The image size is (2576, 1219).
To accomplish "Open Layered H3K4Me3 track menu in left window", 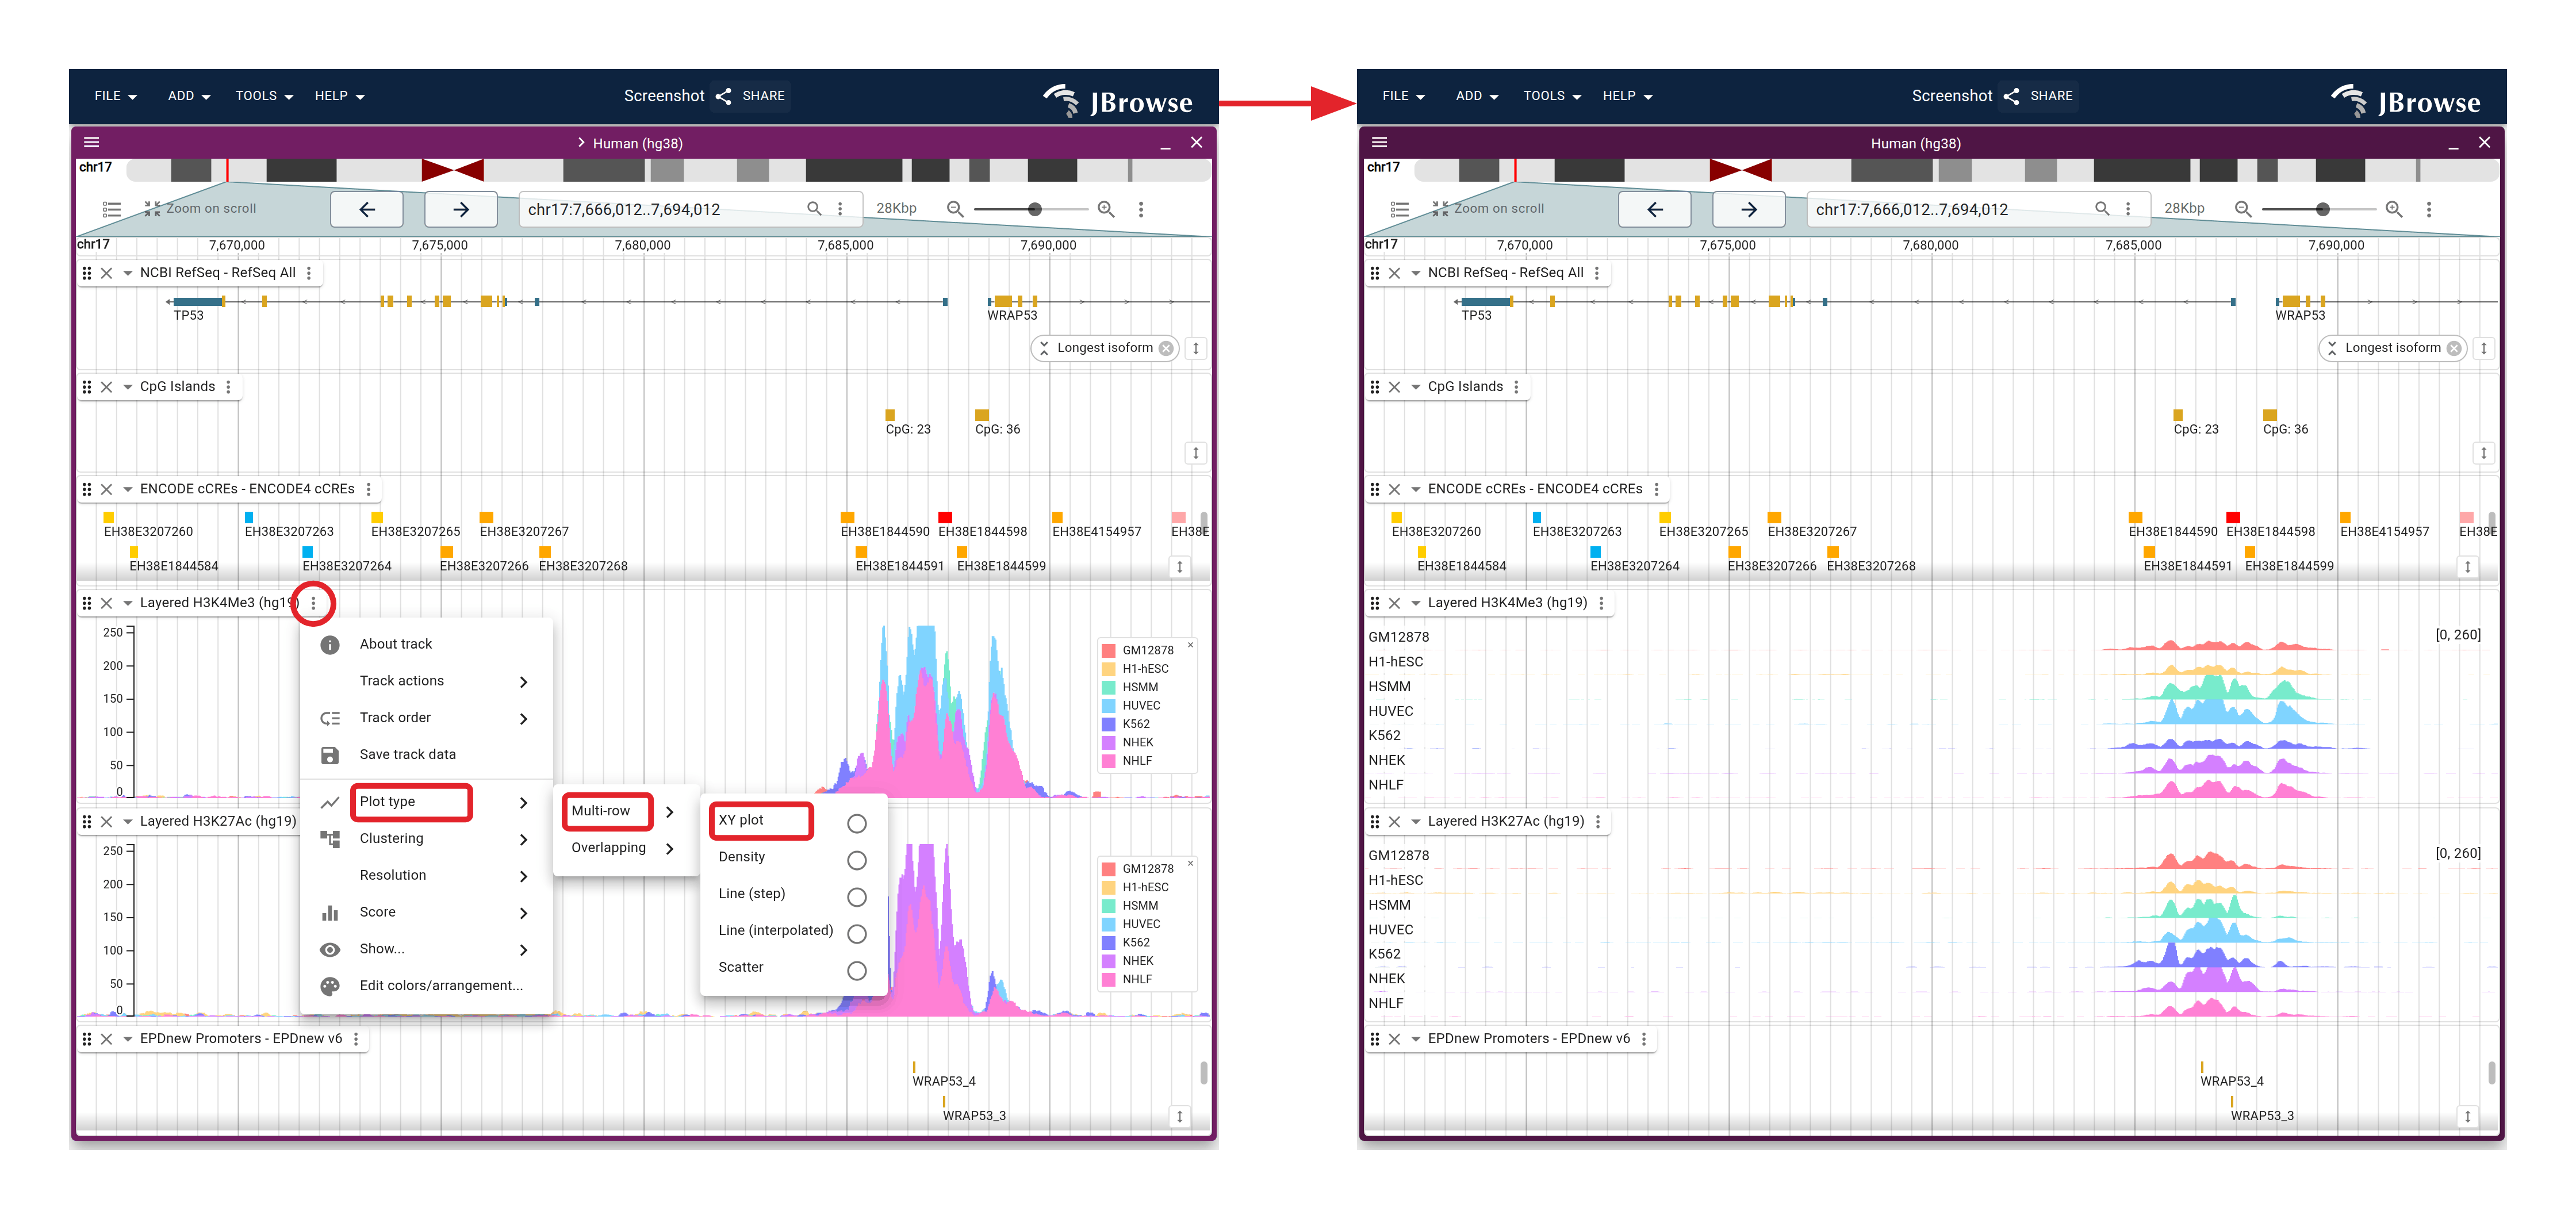I will 313,603.
